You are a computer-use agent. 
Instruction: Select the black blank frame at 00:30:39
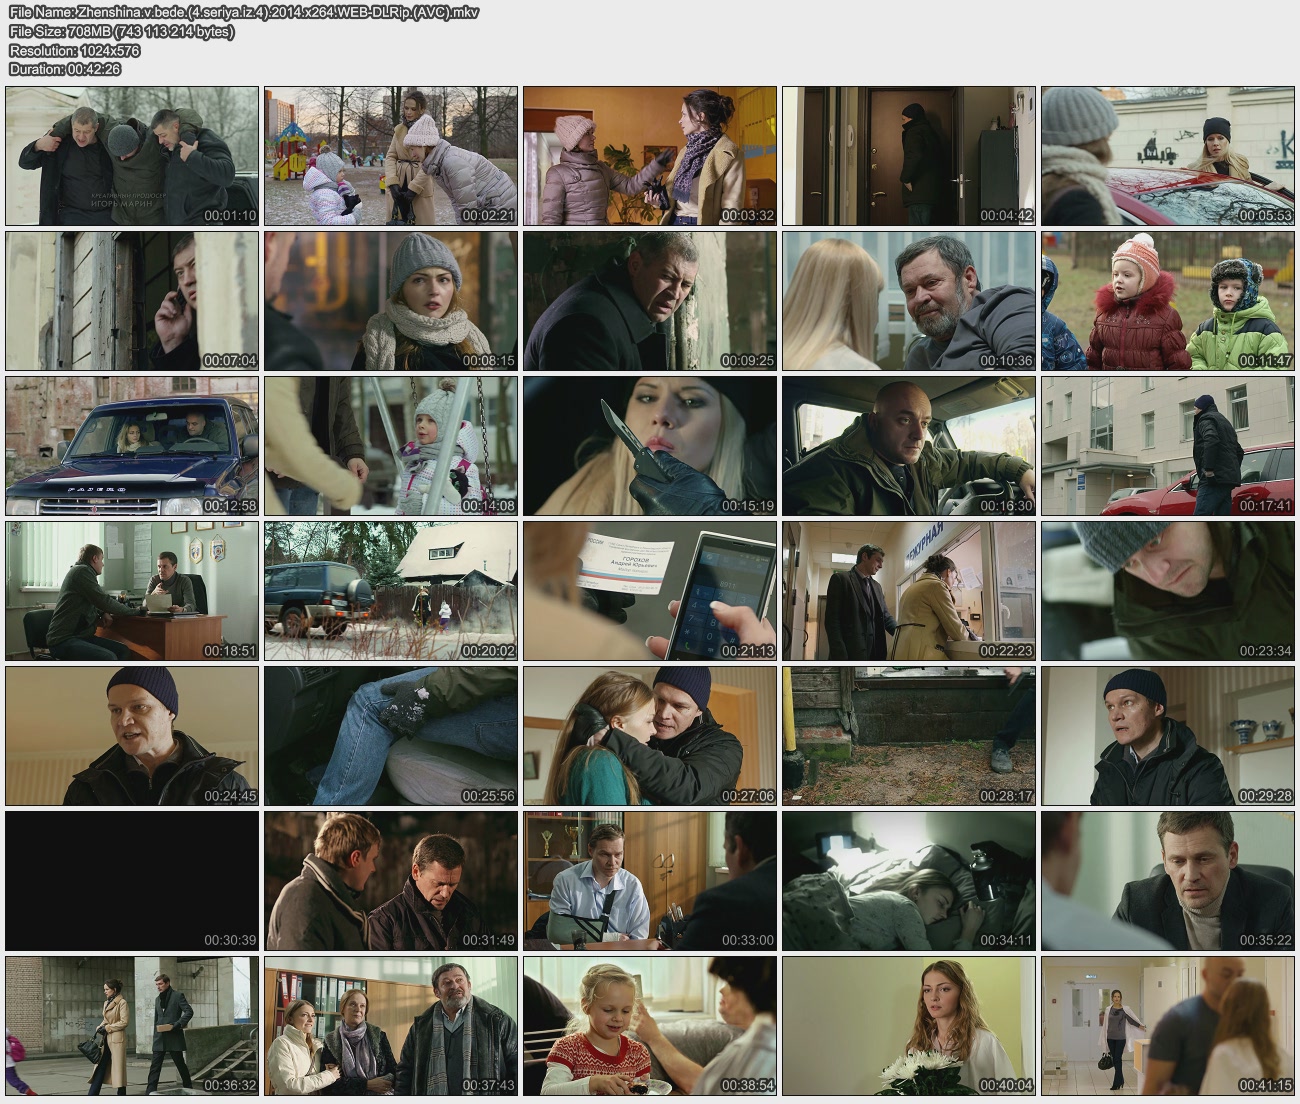point(132,881)
